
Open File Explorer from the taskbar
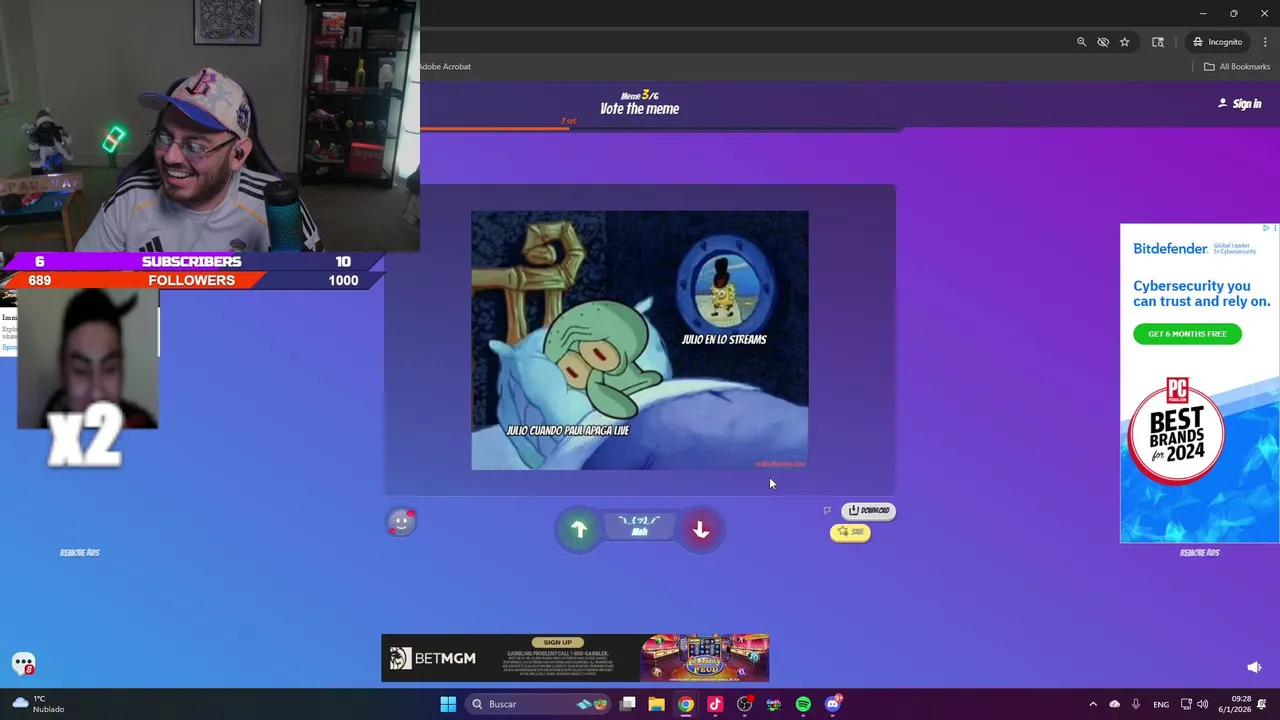tap(656, 704)
